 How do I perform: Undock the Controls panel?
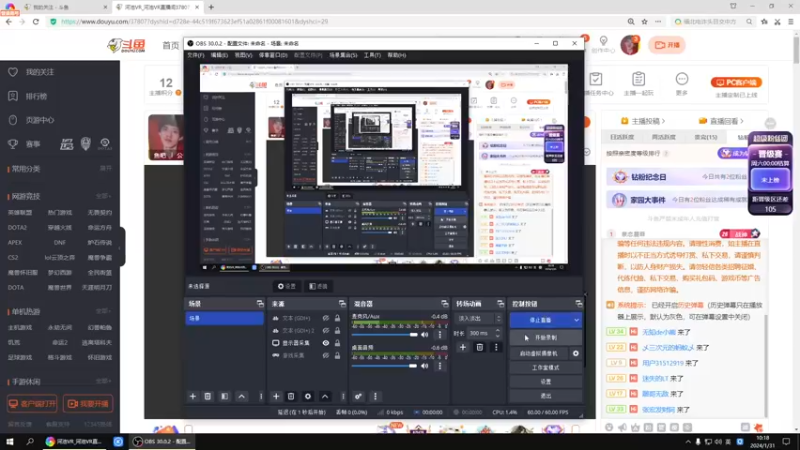coord(579,304)
